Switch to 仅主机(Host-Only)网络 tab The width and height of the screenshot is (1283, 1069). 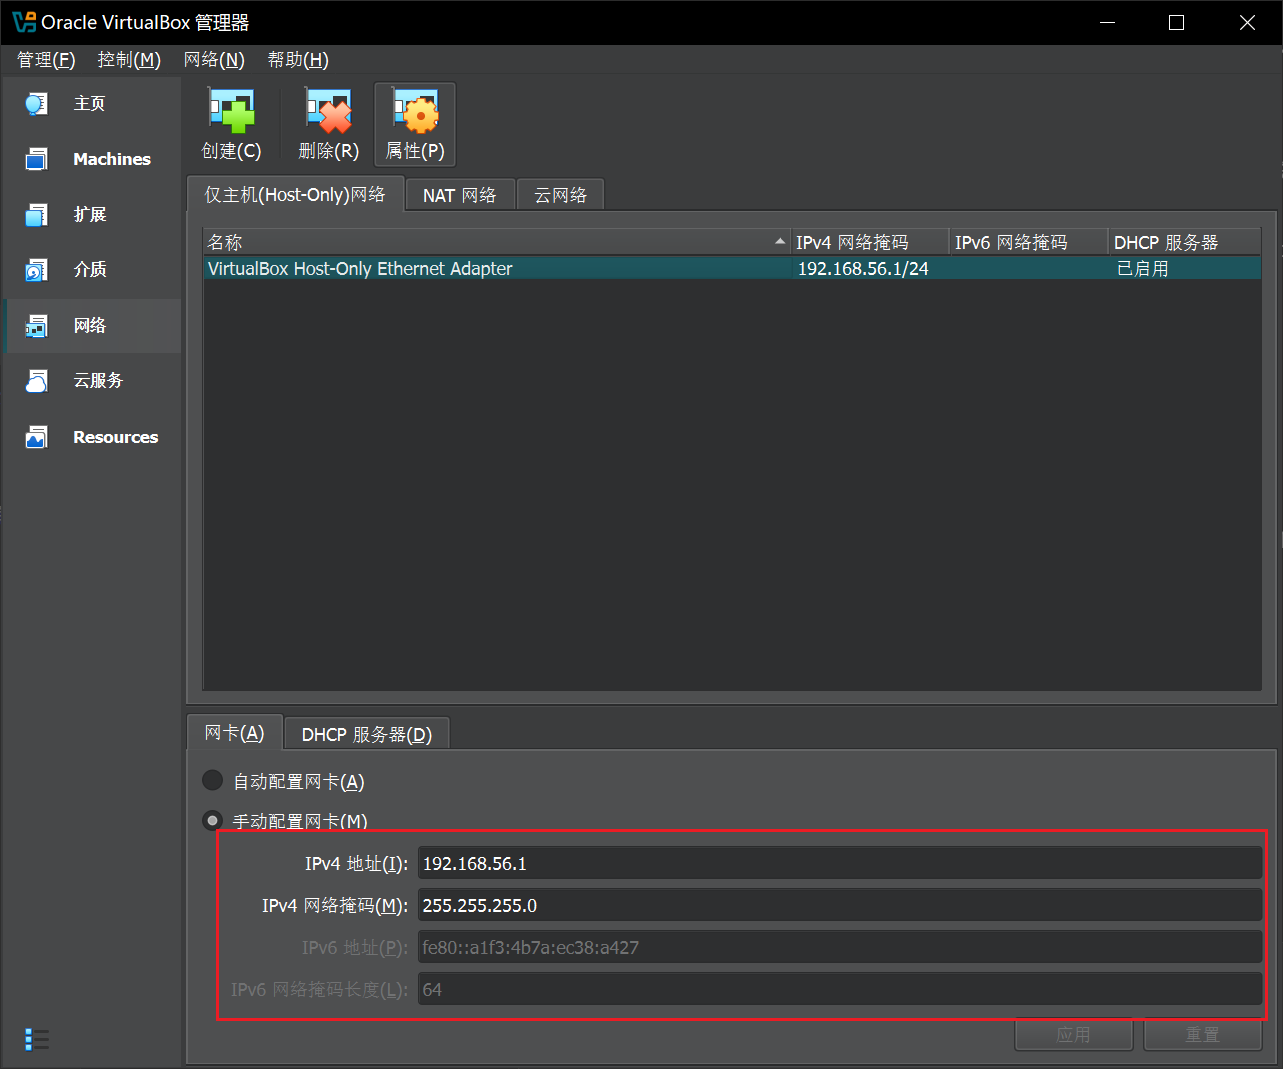coord(295,195)
